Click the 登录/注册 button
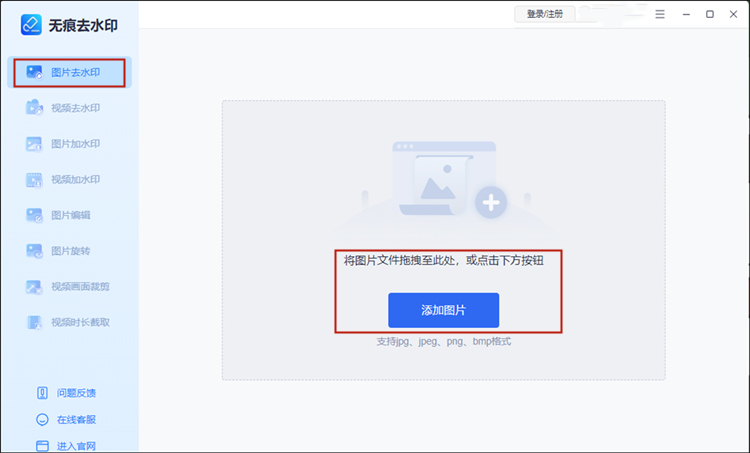 (x=544, y=14)
